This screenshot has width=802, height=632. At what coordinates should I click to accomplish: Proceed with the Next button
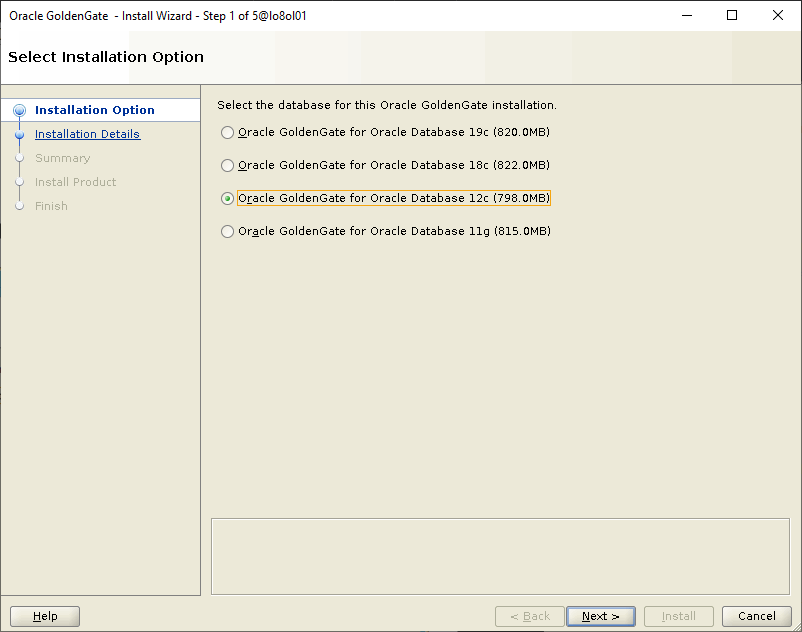pos(600,616)
